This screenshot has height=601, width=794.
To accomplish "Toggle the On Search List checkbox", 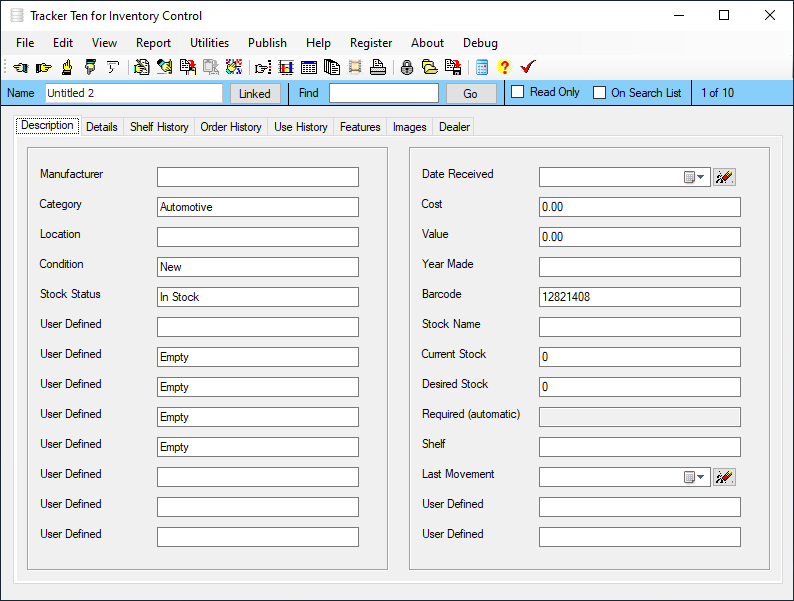I will [x=600, y=93].
